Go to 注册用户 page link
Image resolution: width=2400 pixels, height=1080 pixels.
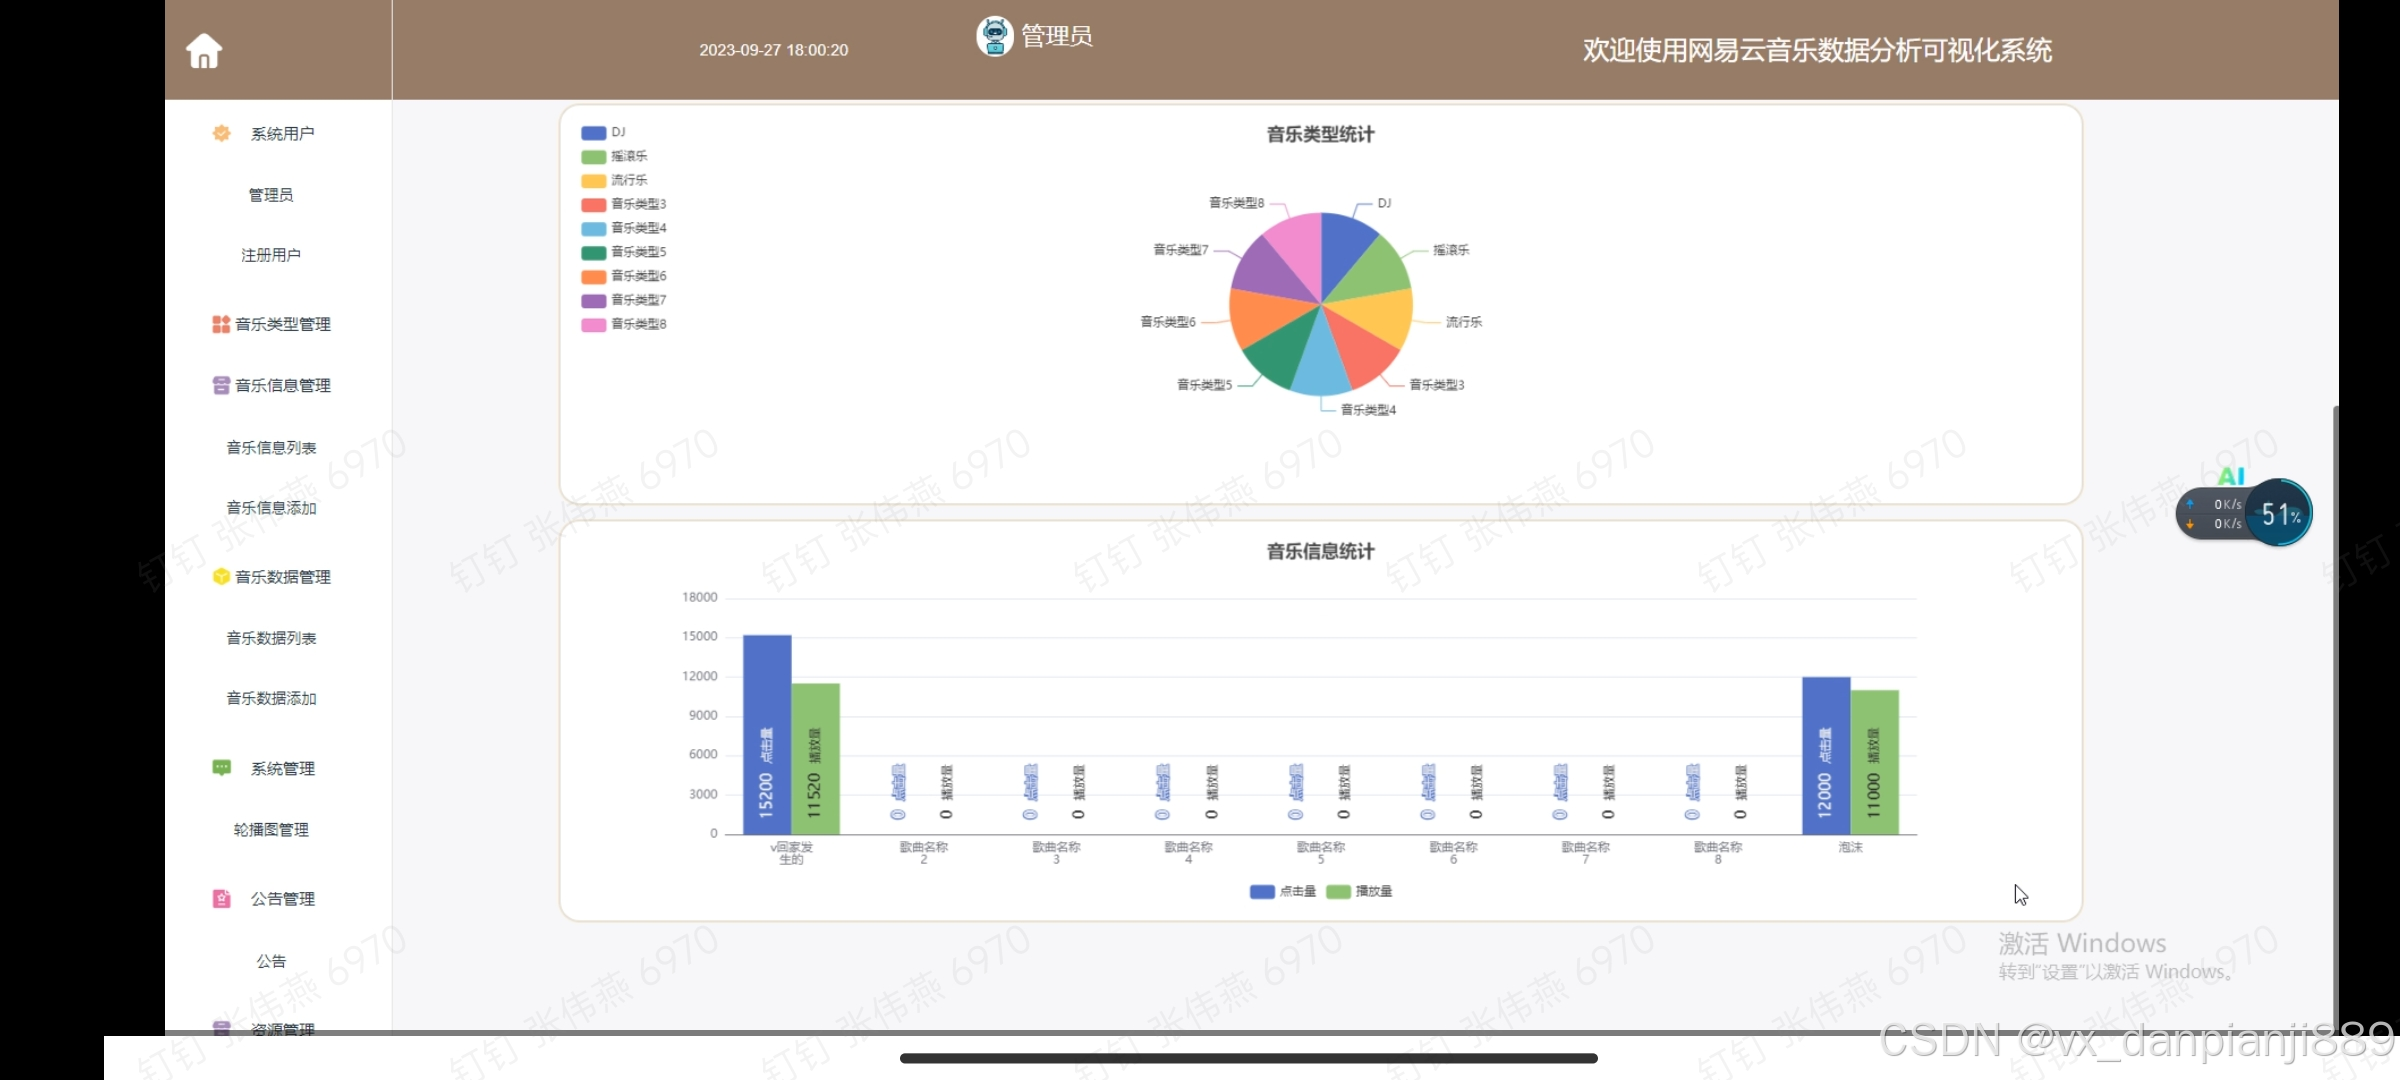tap(271, 255)
